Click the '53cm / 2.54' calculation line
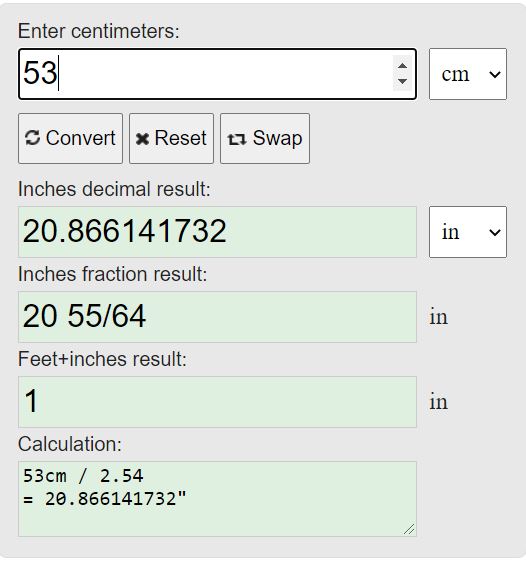 [83, 476]
